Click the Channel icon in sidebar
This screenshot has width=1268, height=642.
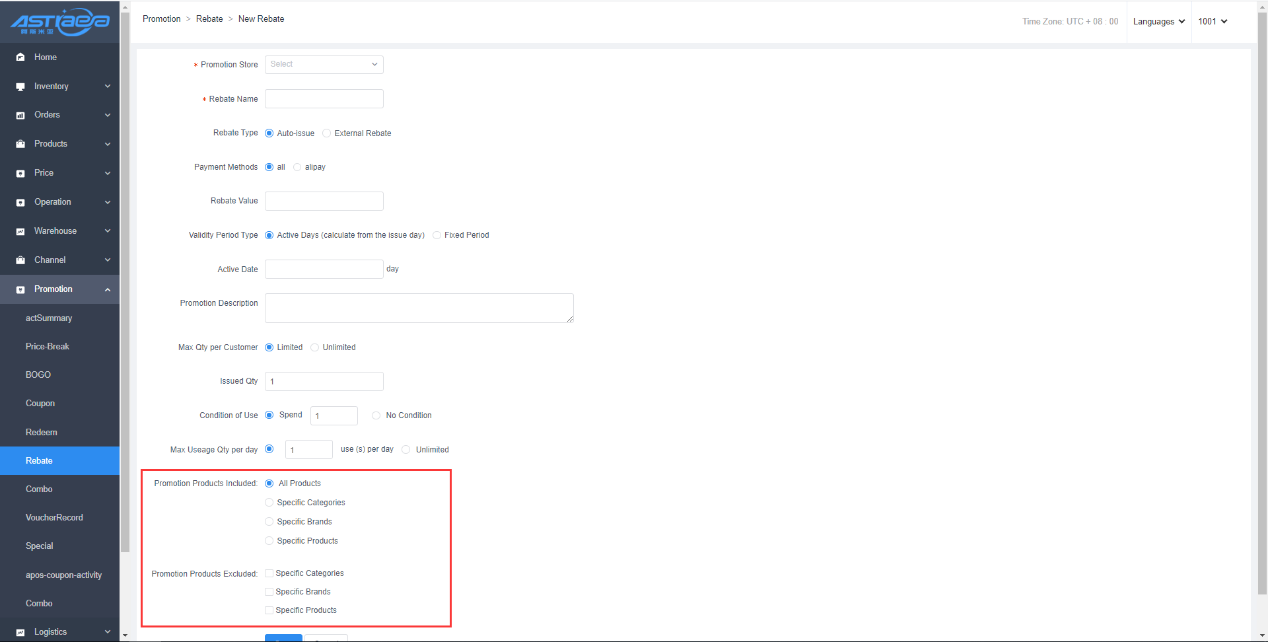[x=20, y=260]
